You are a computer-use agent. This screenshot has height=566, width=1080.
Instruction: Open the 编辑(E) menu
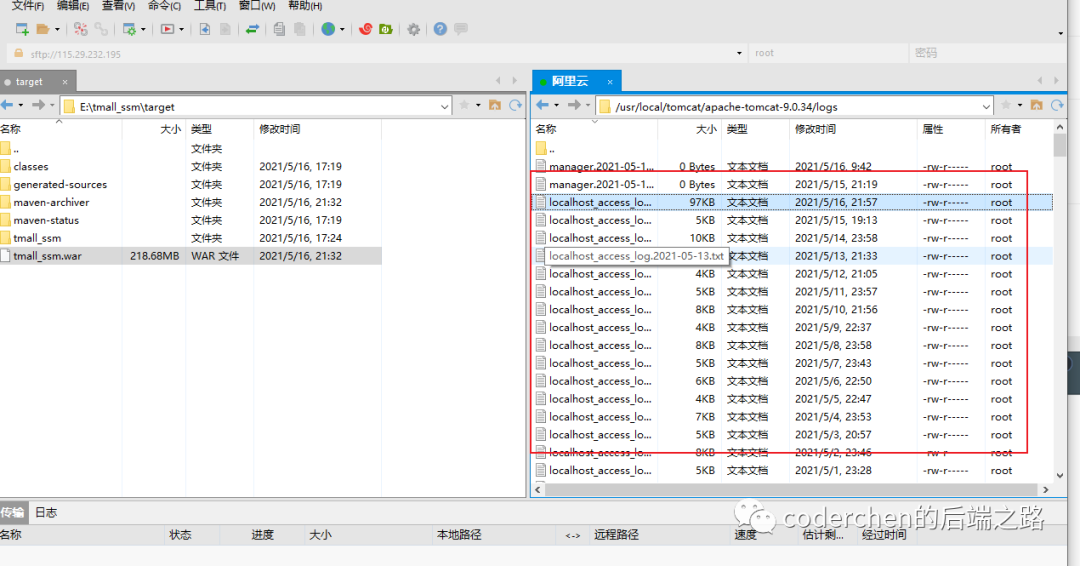tap(73, 6)
